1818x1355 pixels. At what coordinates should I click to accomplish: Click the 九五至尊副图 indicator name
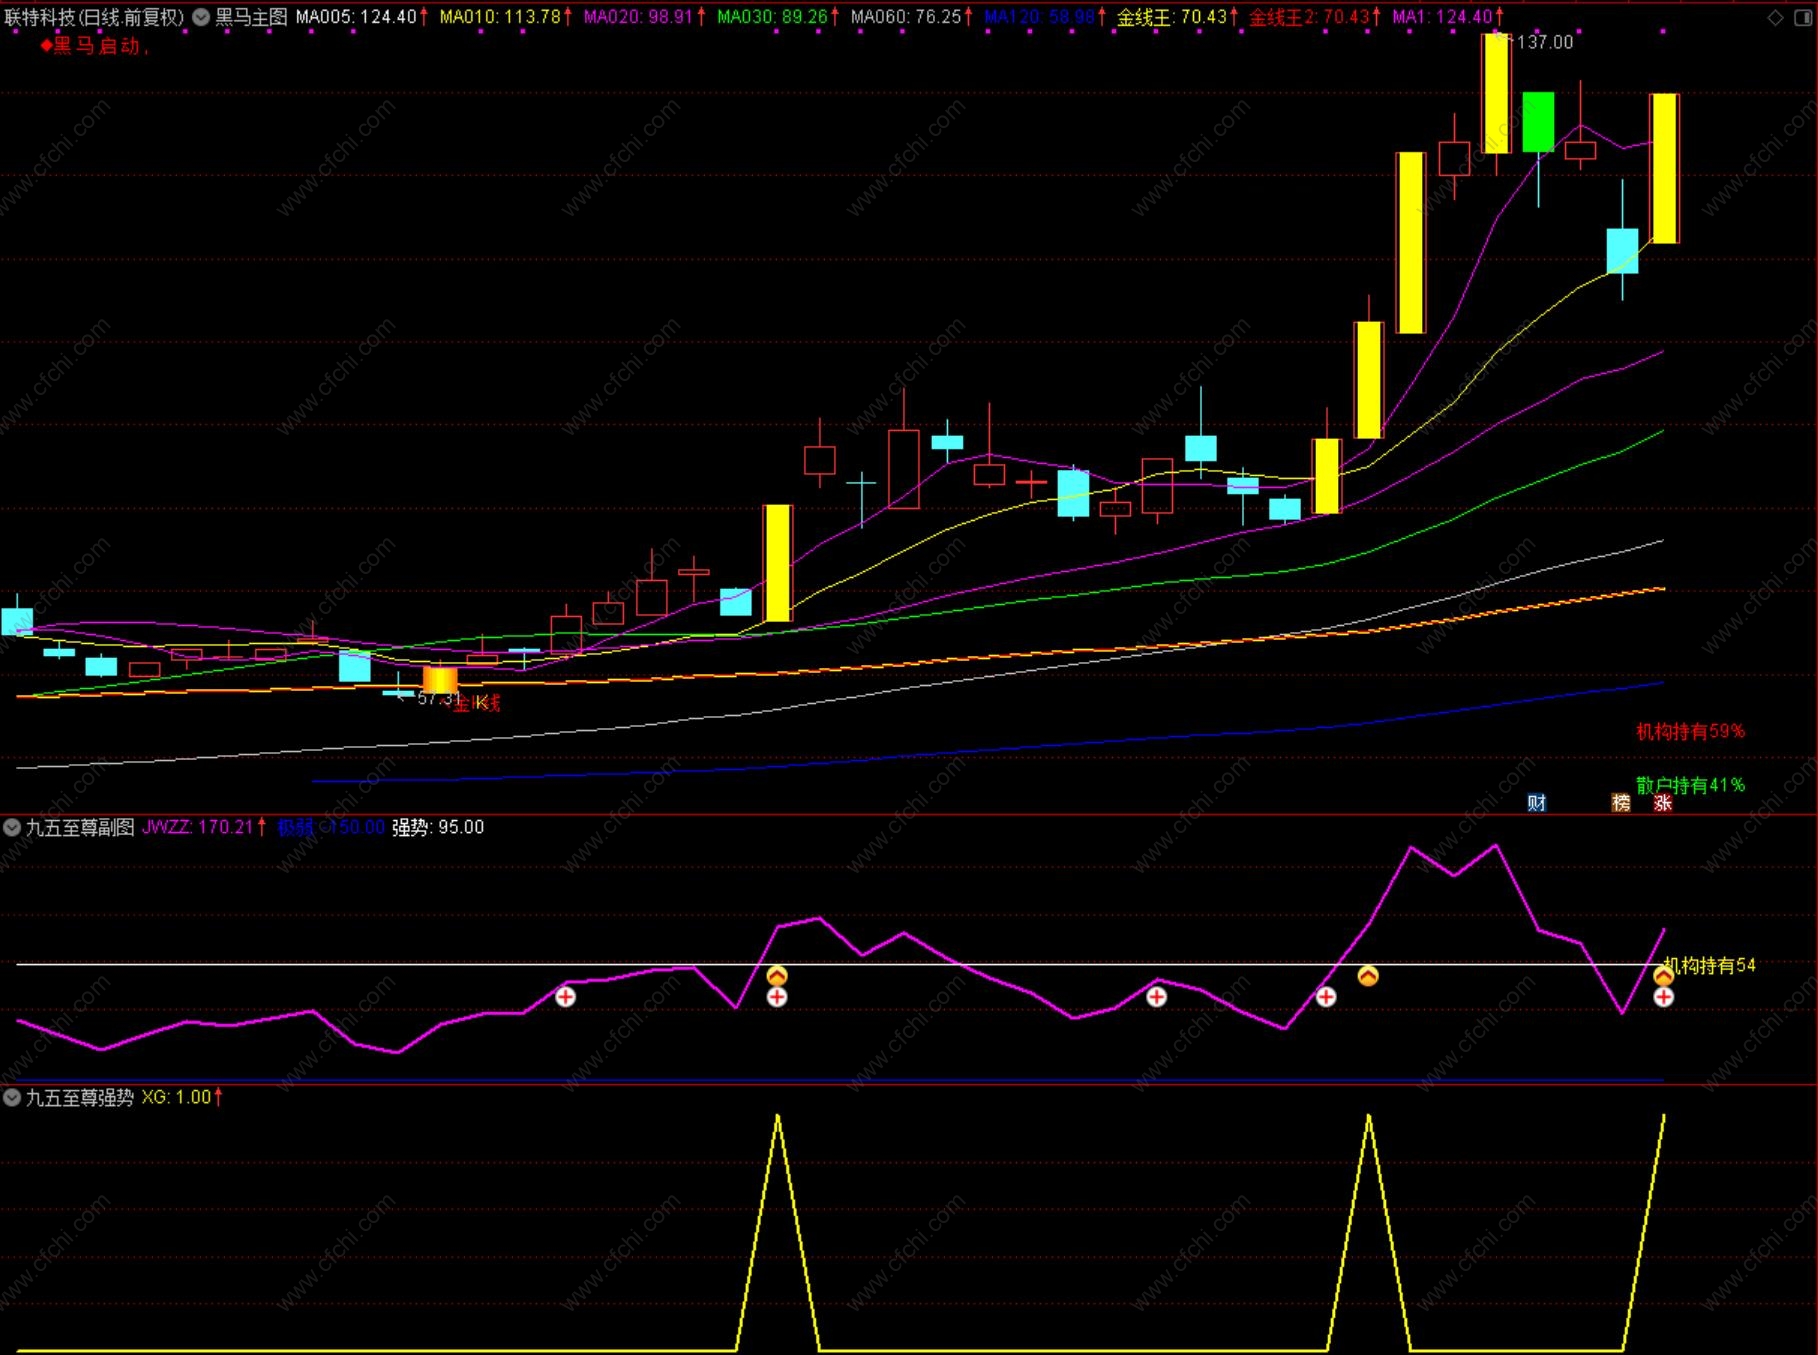point(80,827)
